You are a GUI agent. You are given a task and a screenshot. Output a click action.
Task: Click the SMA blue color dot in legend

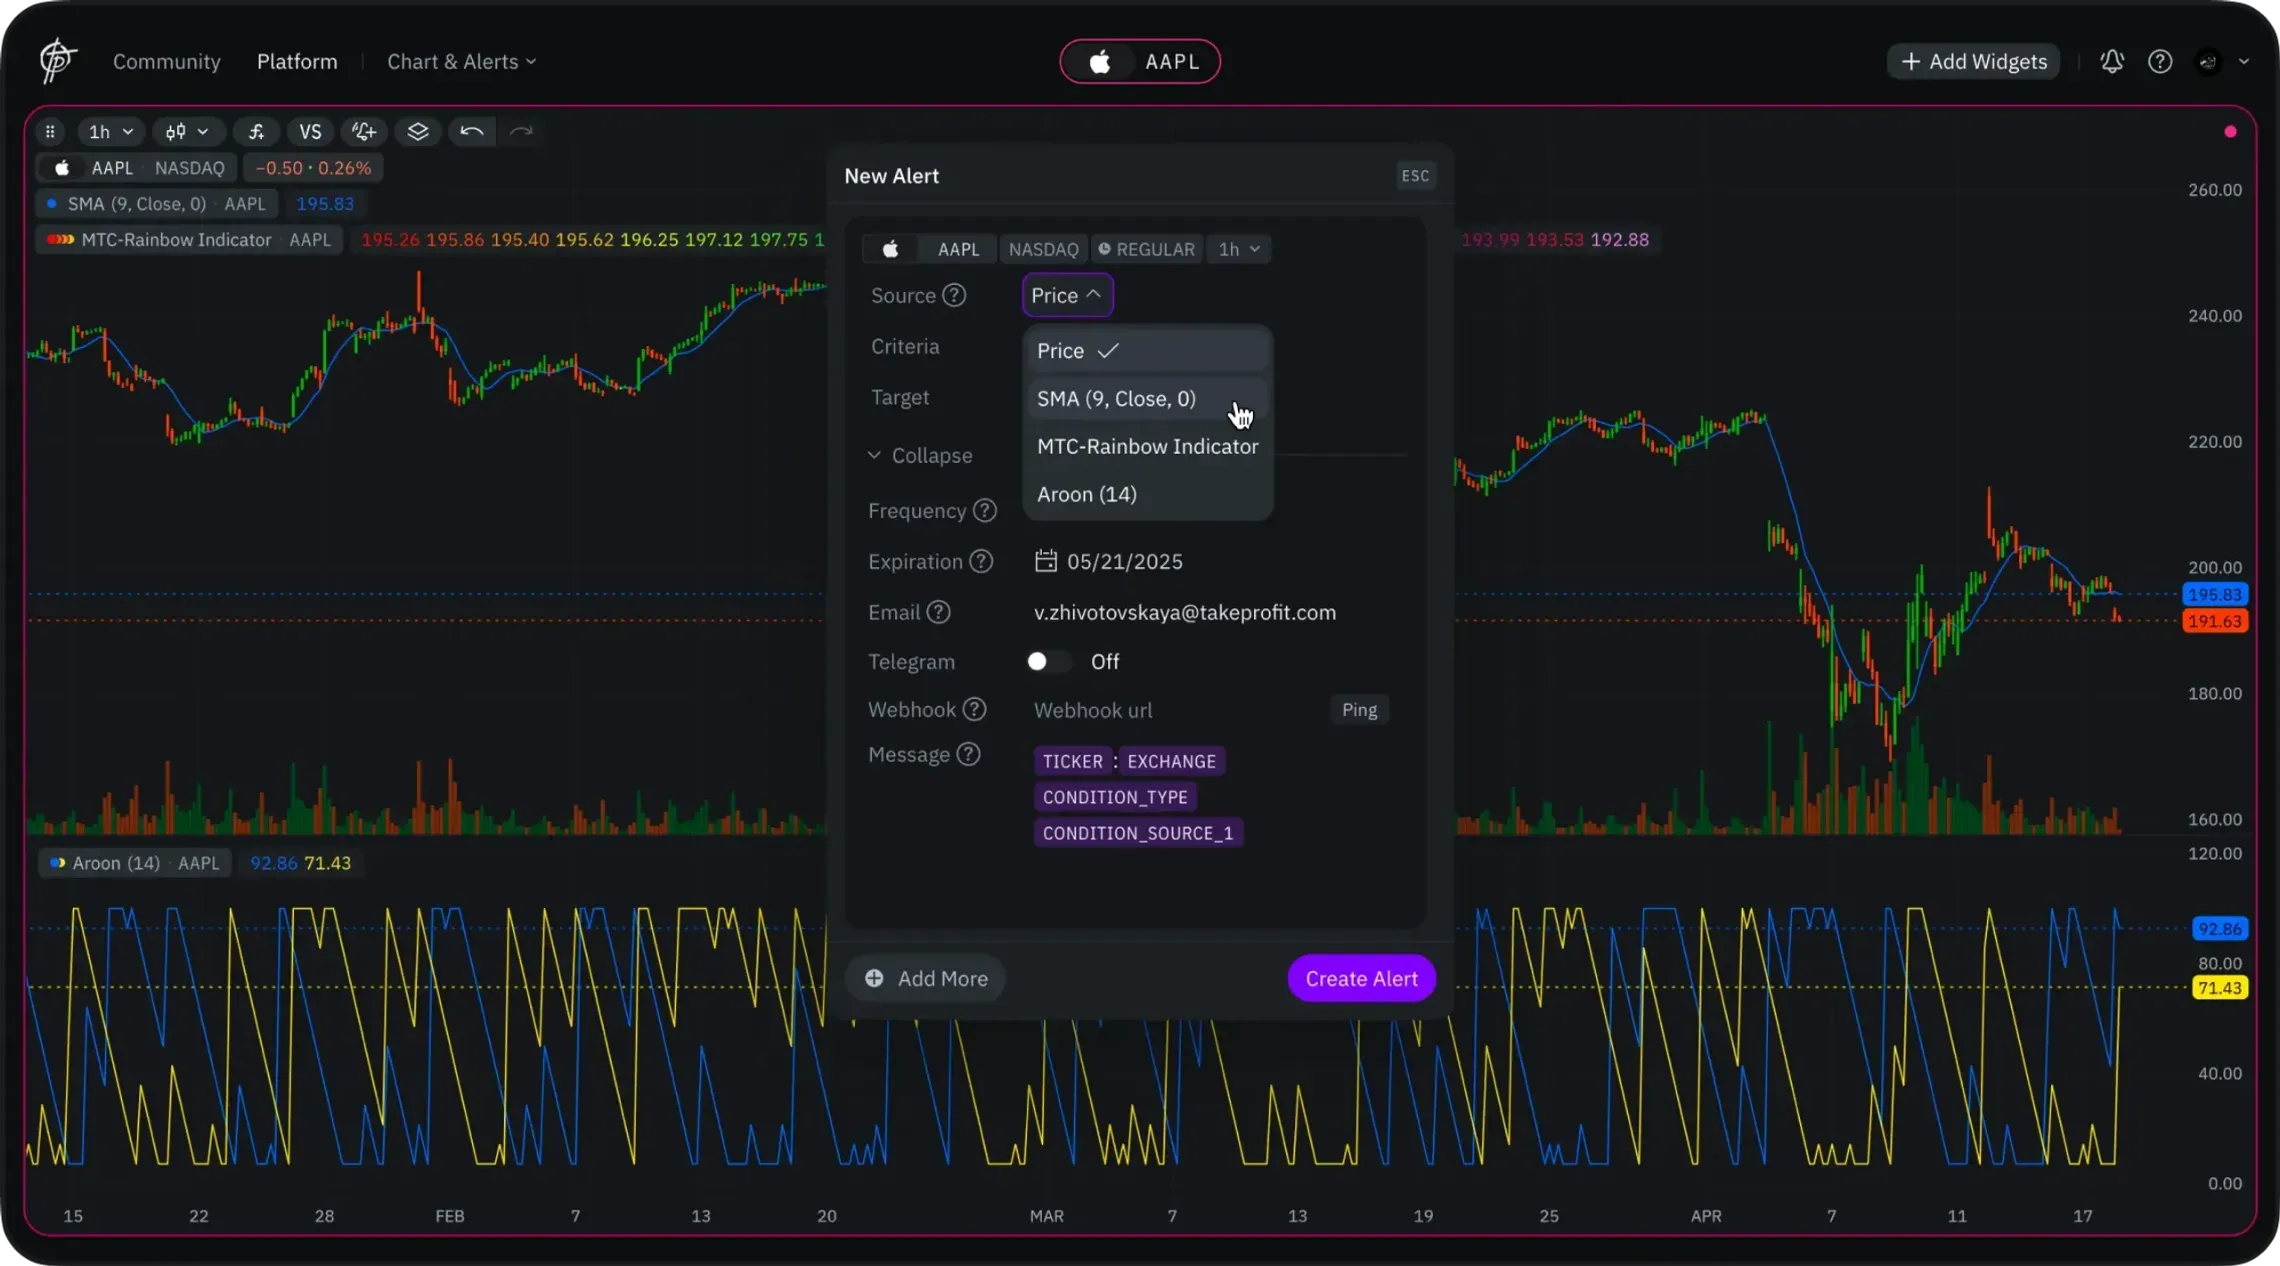[x=52, y=203]
